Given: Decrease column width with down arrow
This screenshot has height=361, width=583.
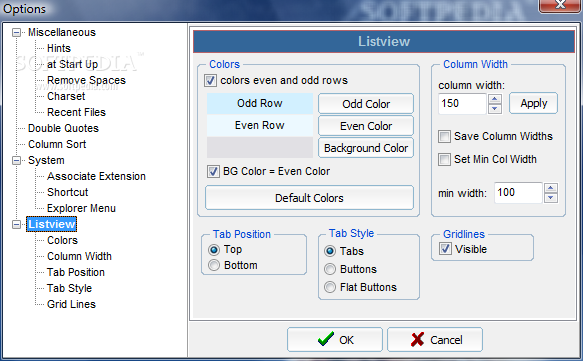Looking at the screenshot, I should (495, 109).
